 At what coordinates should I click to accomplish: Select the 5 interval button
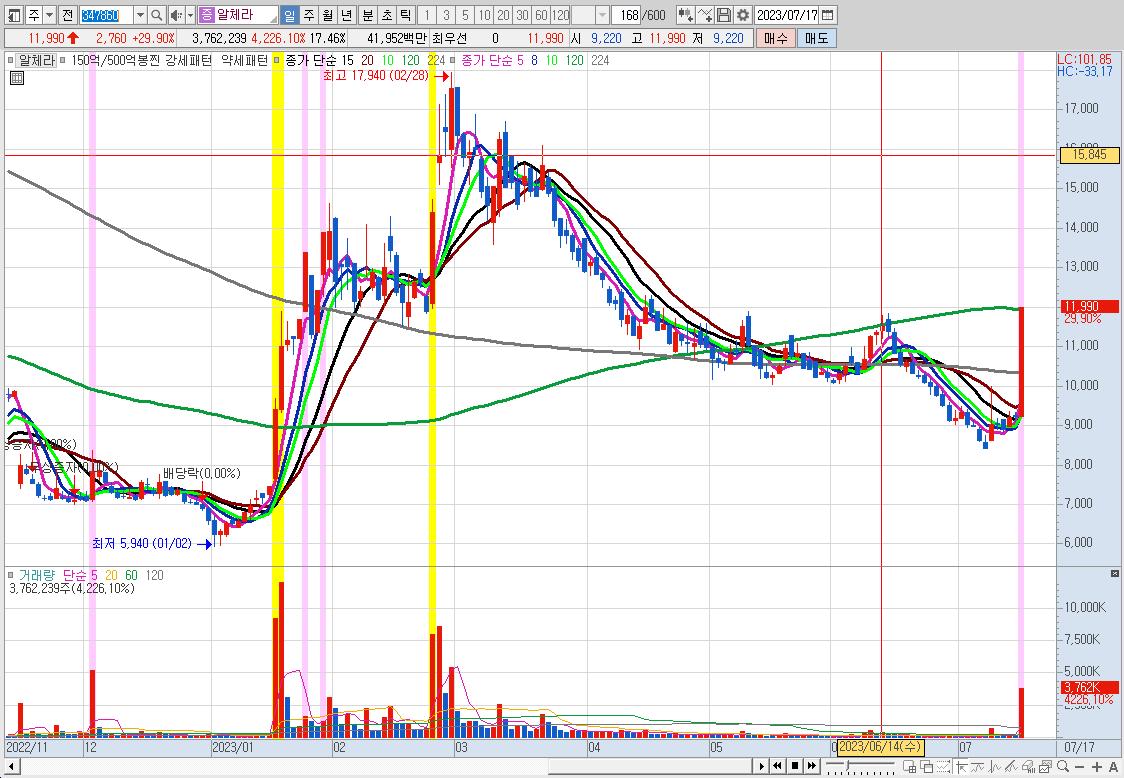(465, 15)
